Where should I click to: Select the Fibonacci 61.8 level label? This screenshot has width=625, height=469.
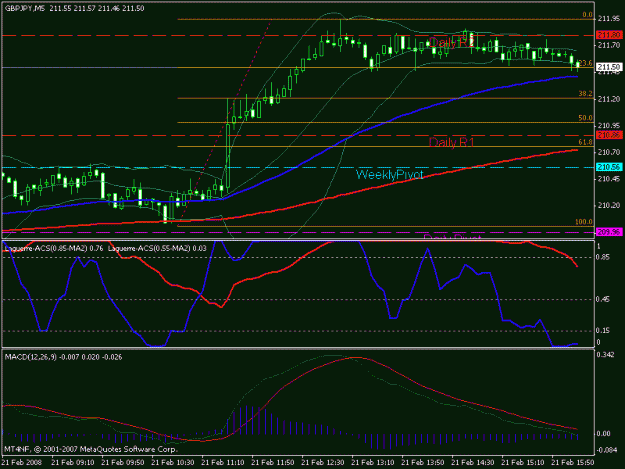pyautogui.click(x=586, y=142)
